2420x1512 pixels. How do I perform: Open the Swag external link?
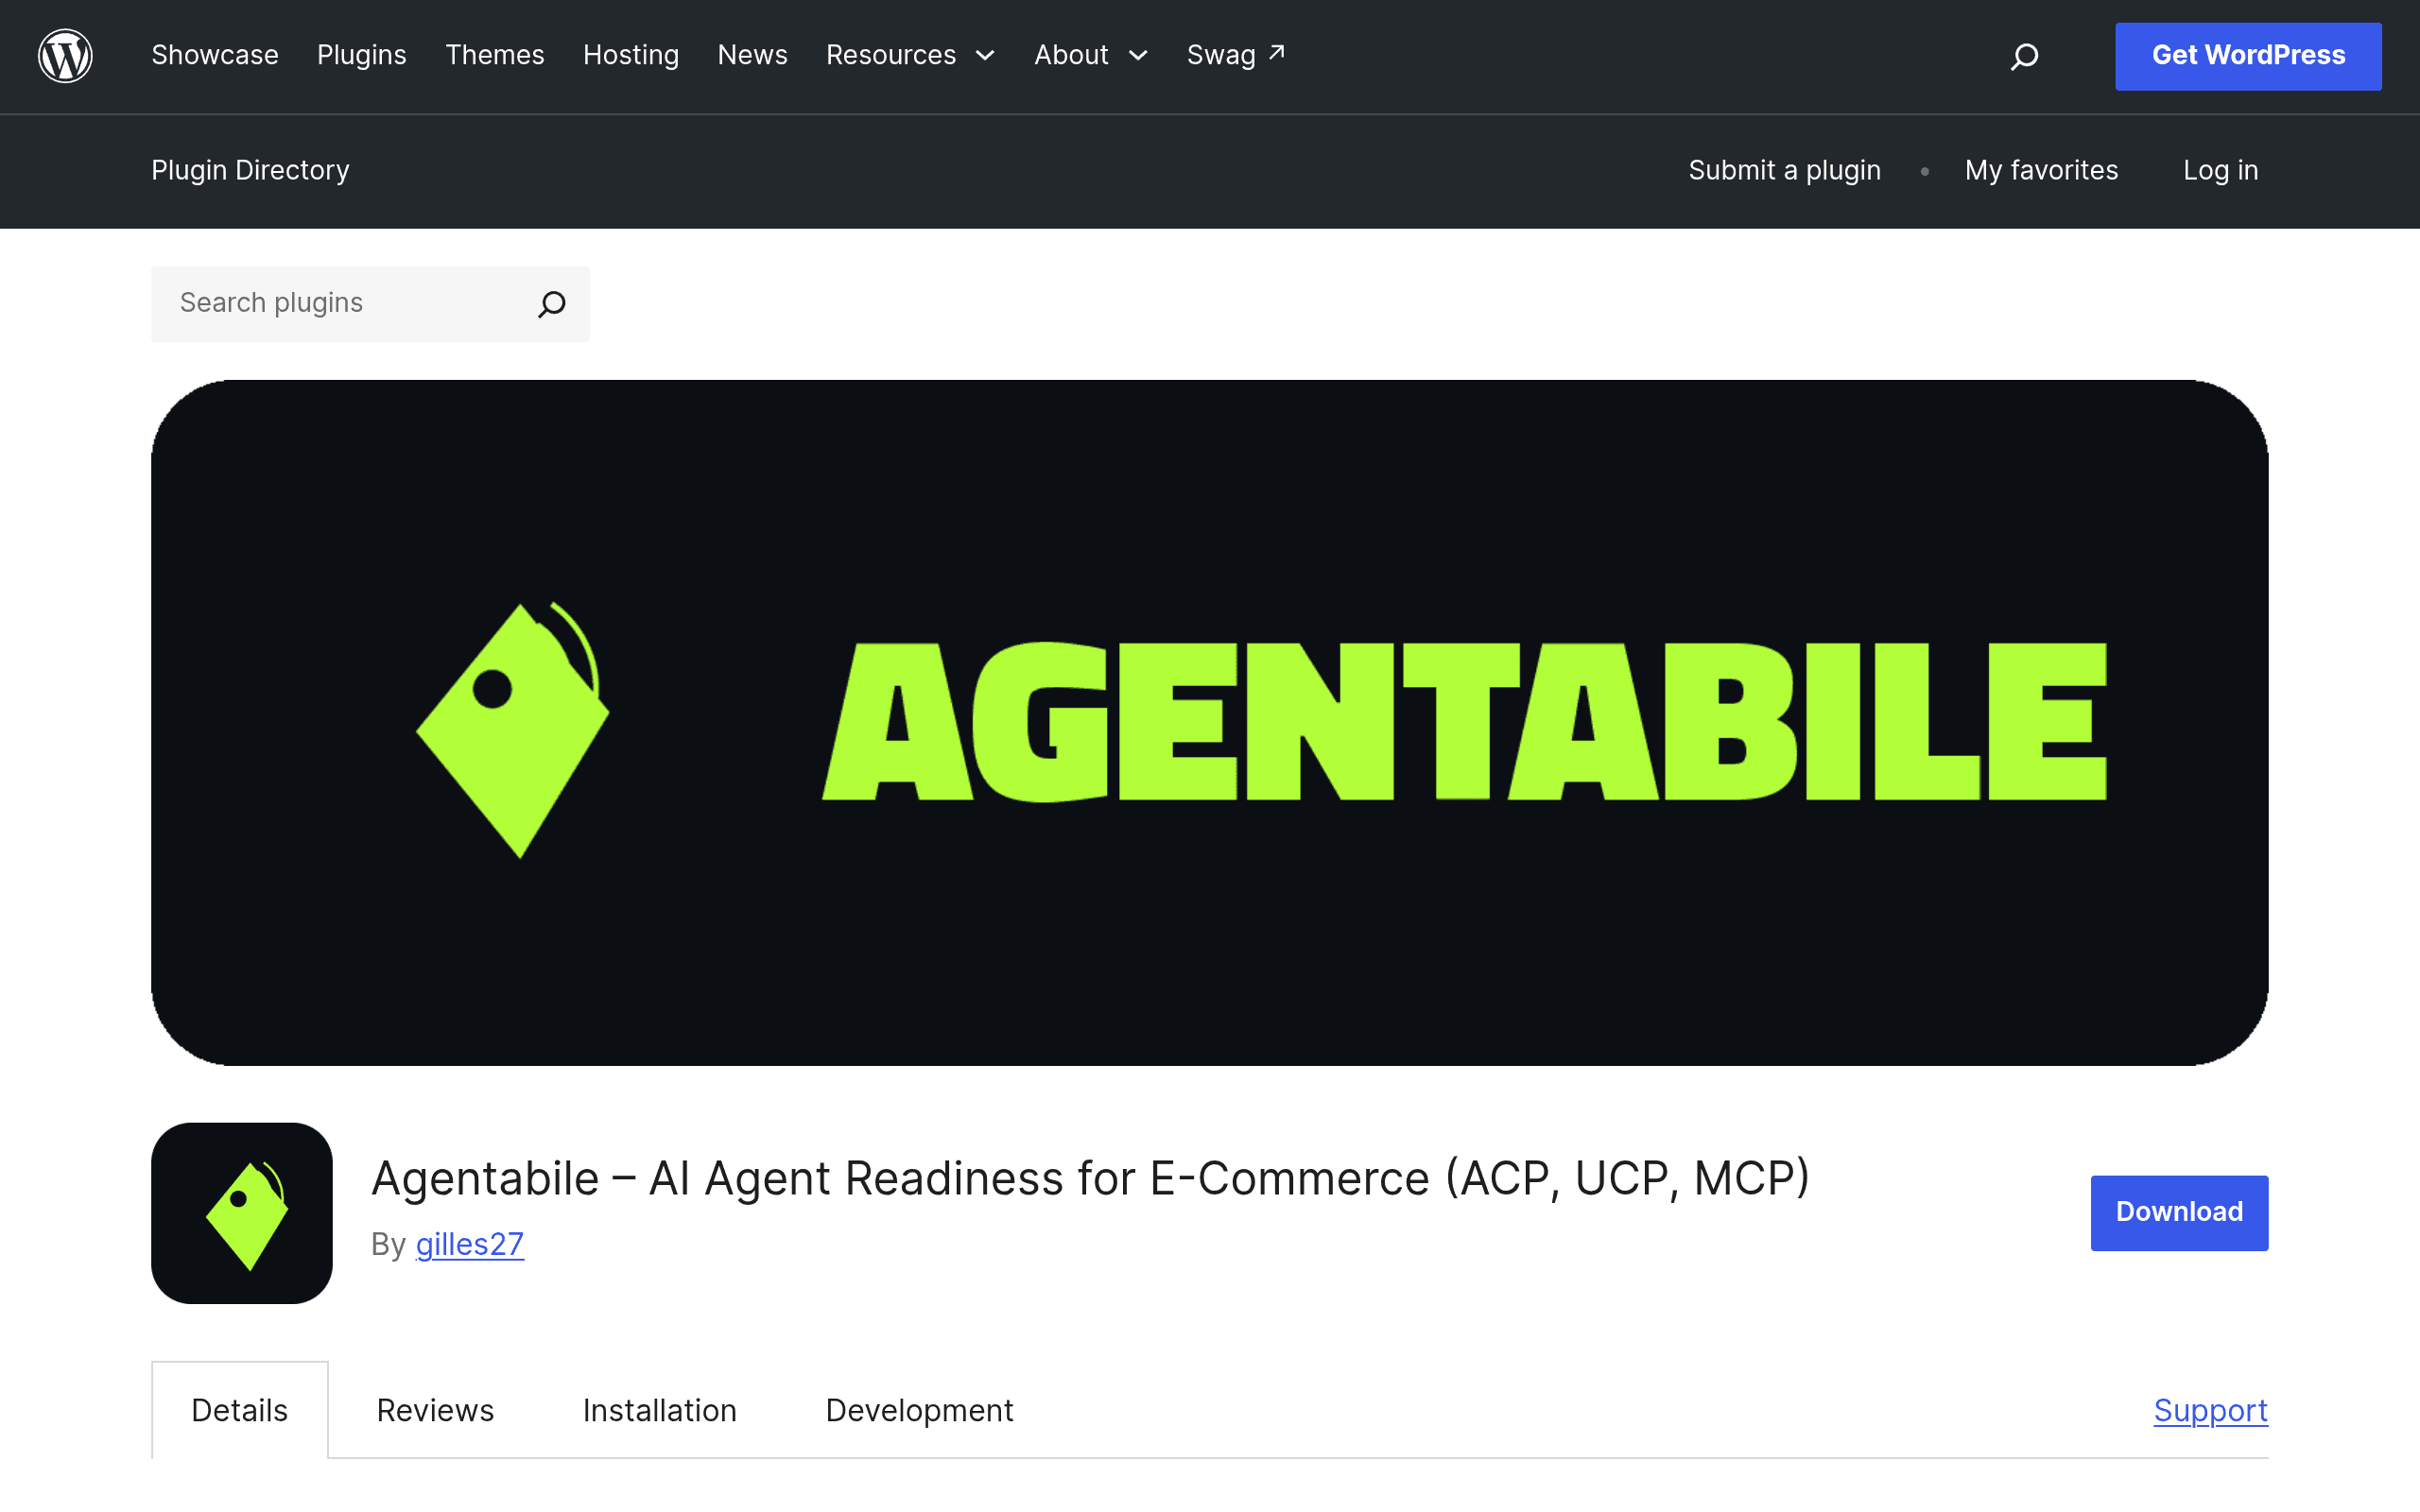1236,55
